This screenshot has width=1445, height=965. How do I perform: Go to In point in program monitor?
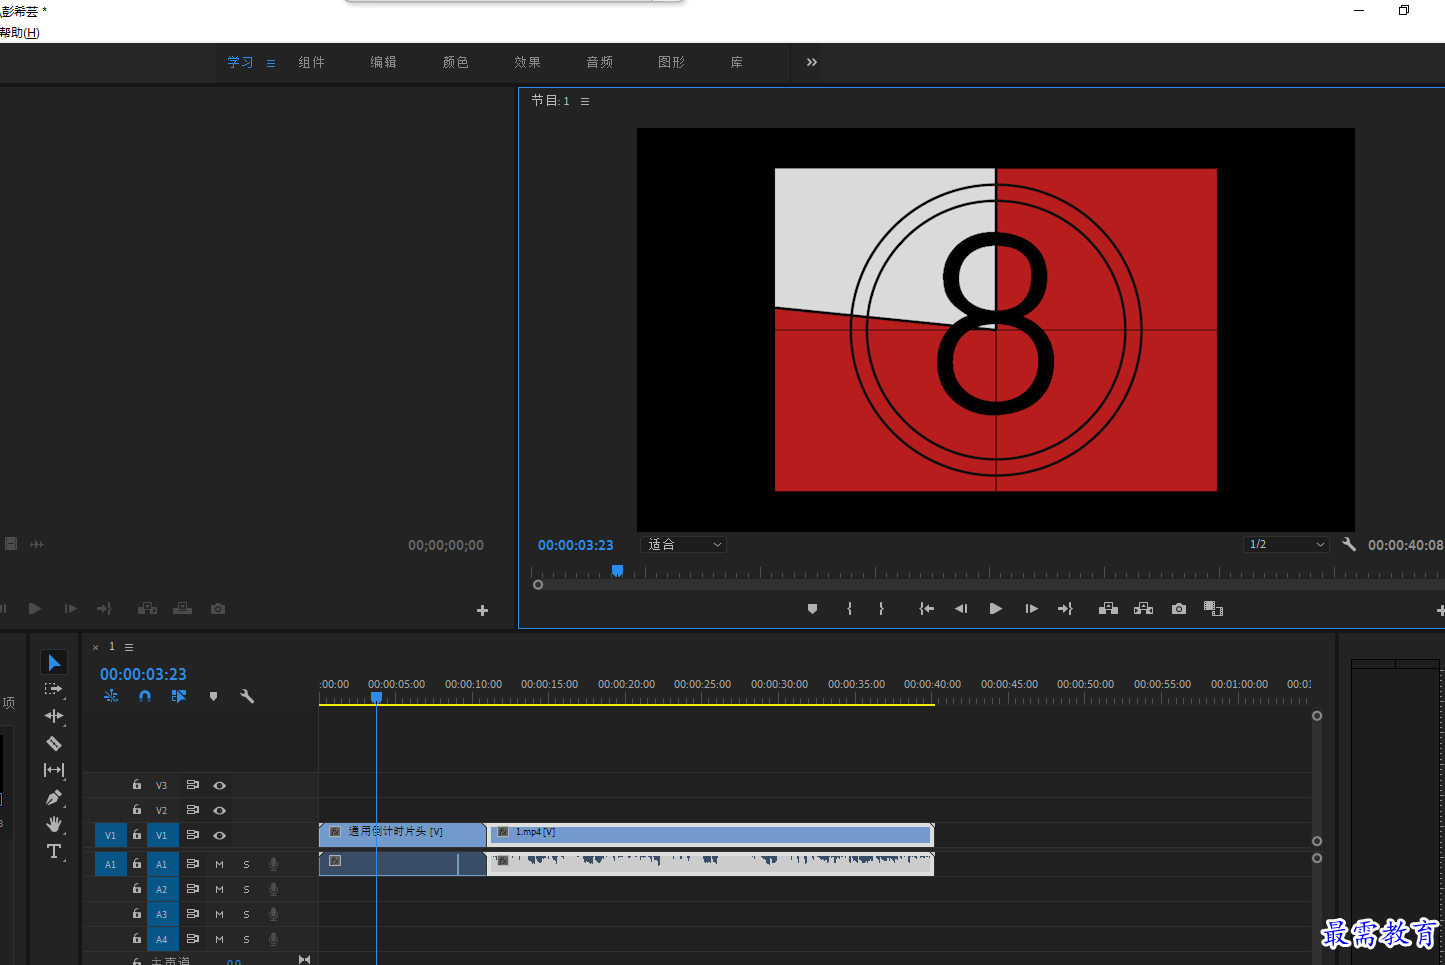pos(926,608)
